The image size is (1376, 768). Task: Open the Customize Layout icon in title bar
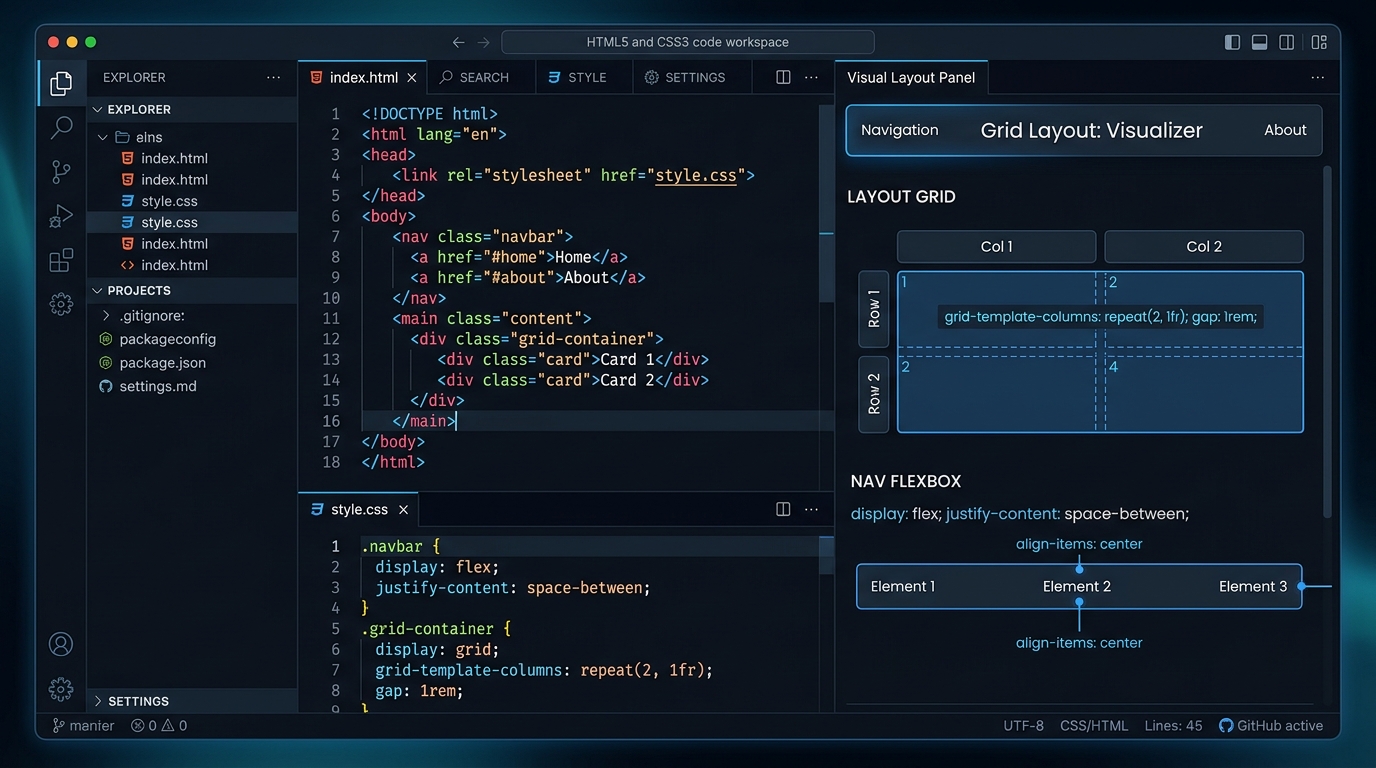click(1319, 42)
